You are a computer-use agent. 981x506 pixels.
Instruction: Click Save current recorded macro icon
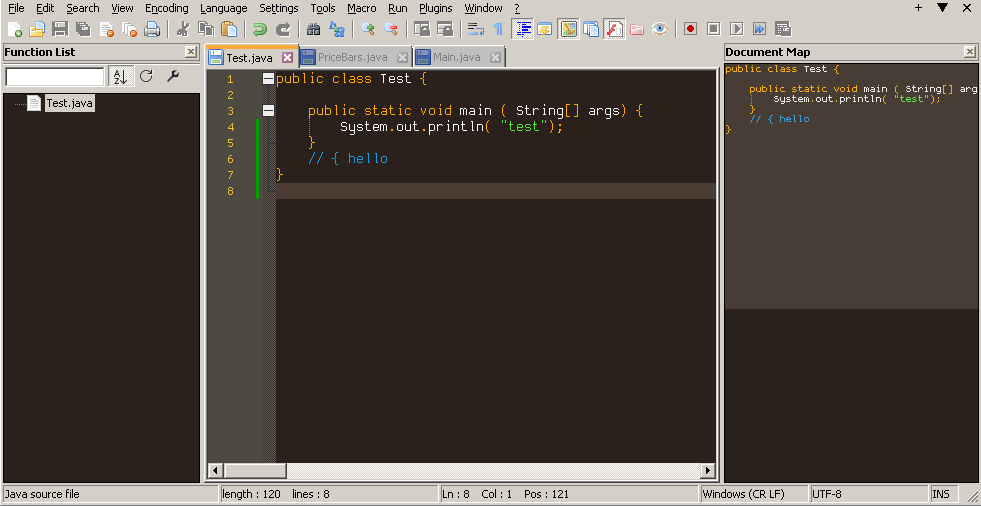point(783,29)
